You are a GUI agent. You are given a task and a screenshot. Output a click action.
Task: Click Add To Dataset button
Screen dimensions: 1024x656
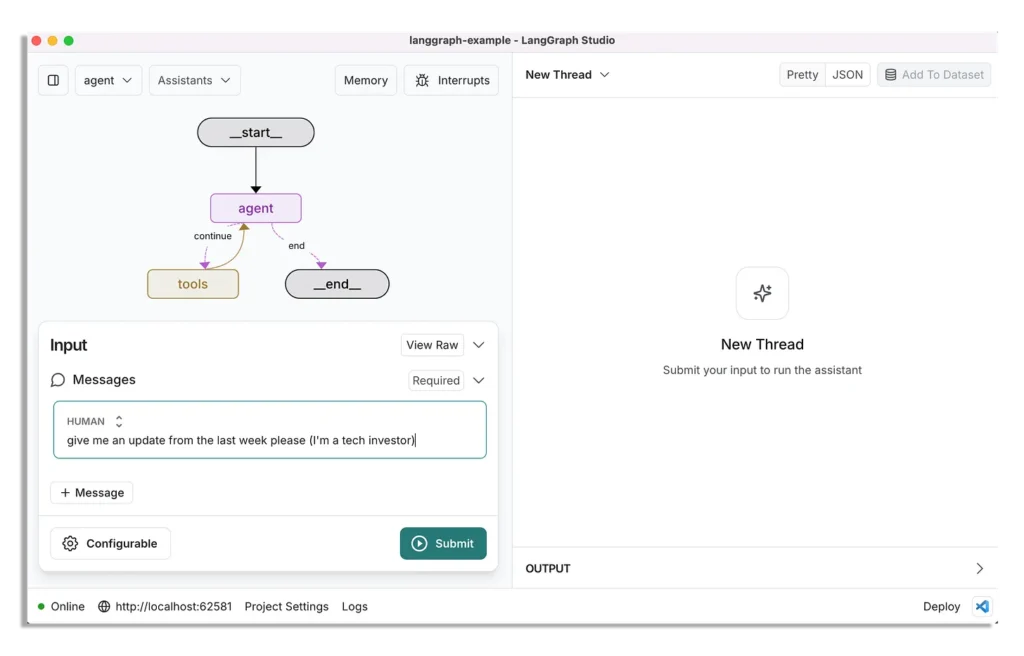(x=935, y=74)
